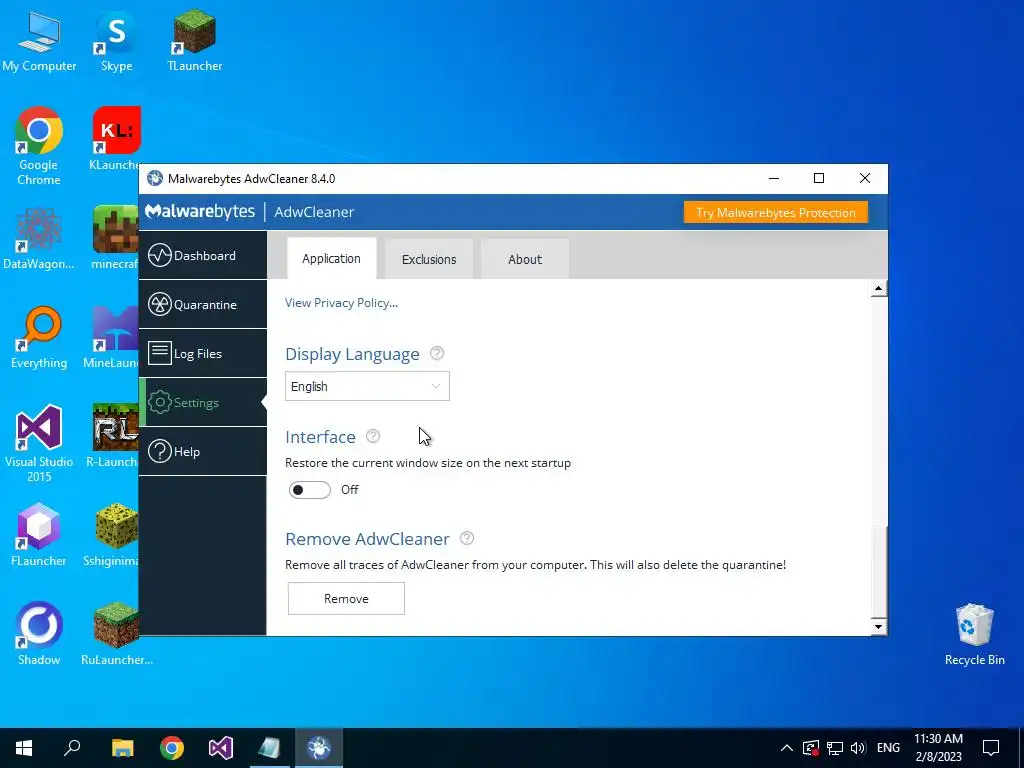Screen dimensions: 1024x768
Task: Open the notification center icon
Action: 991,748
